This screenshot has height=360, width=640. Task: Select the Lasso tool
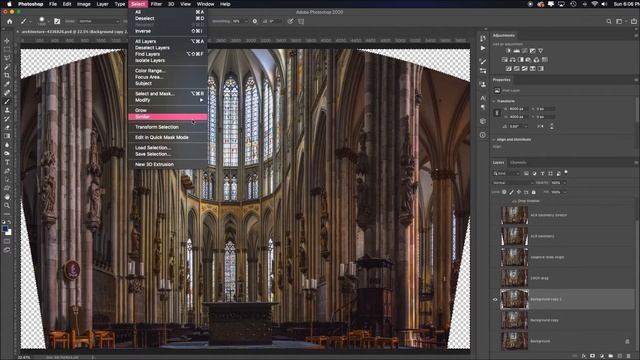pos(7,58)
